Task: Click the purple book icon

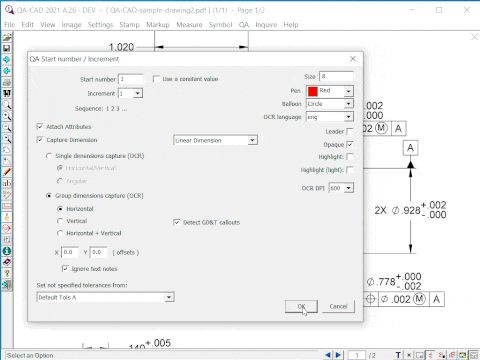Action: pos(7,262)
